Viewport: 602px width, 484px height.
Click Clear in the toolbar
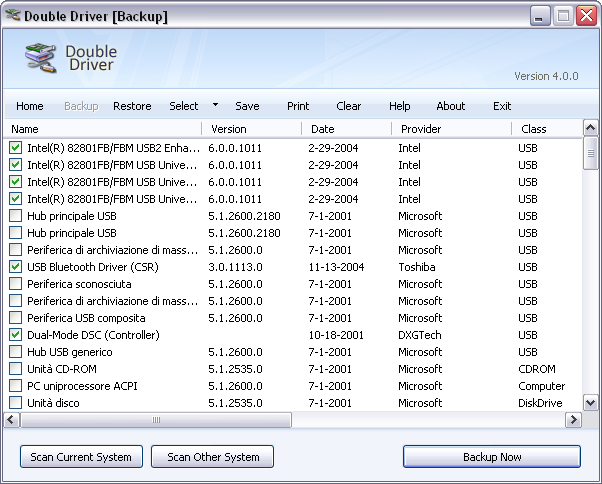(x=349, y=106)
